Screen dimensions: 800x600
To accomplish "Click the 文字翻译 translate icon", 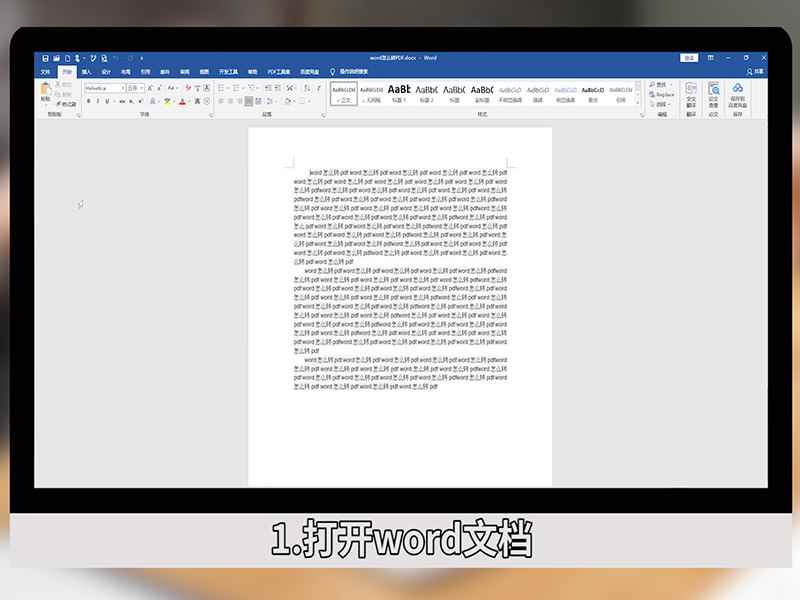I will tap(690, 93).
